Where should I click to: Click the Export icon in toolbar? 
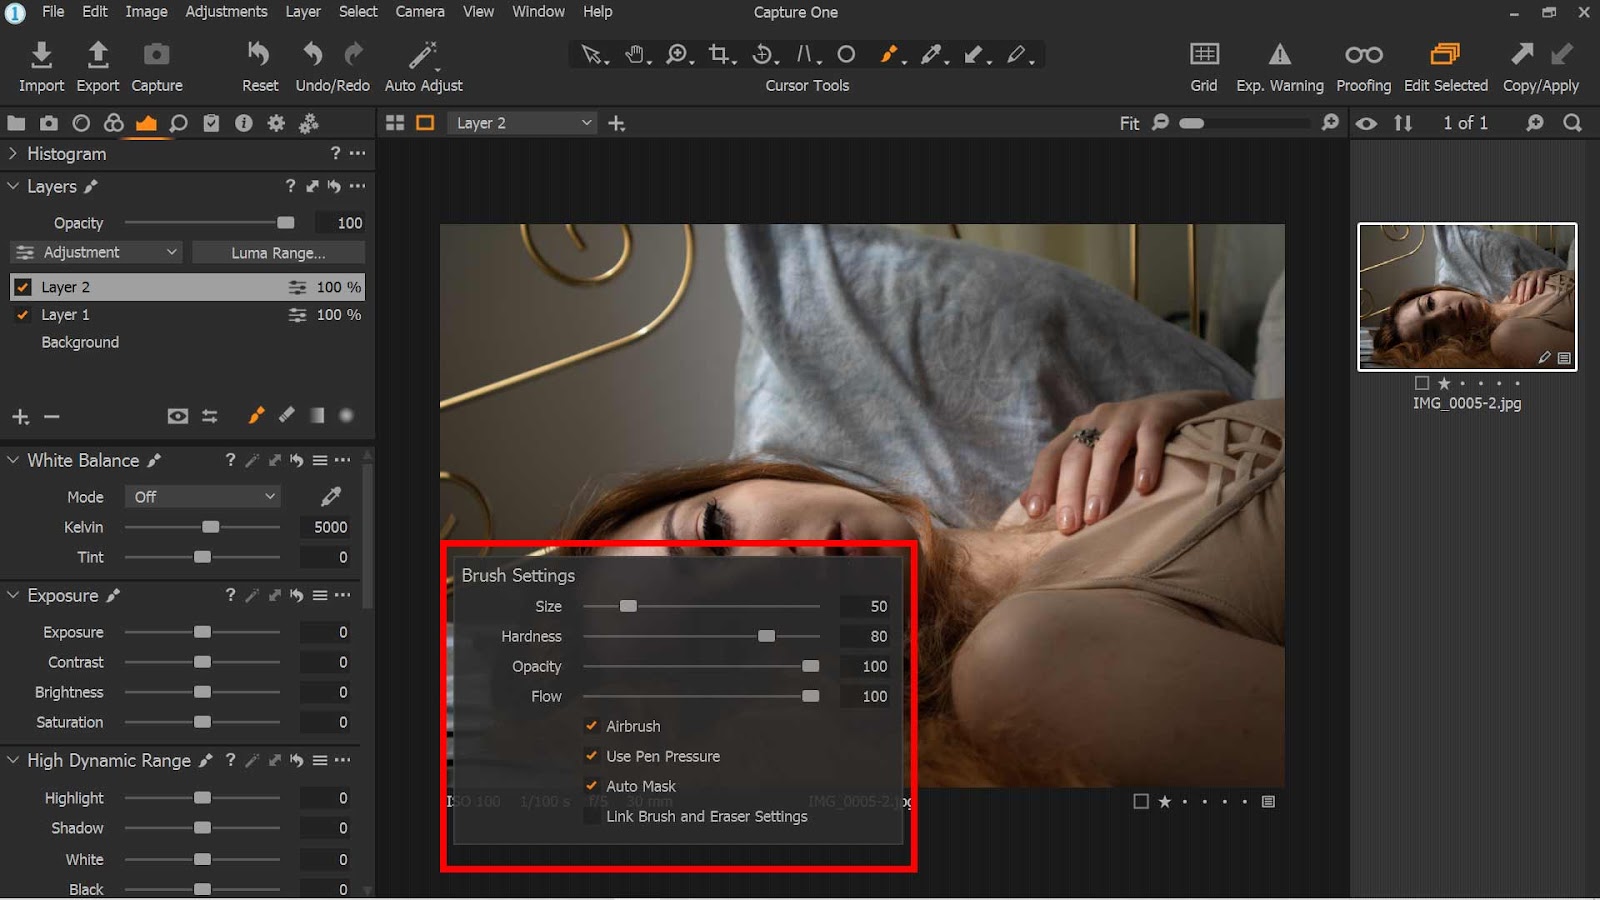pyautogui.click(x=98, y=54)
